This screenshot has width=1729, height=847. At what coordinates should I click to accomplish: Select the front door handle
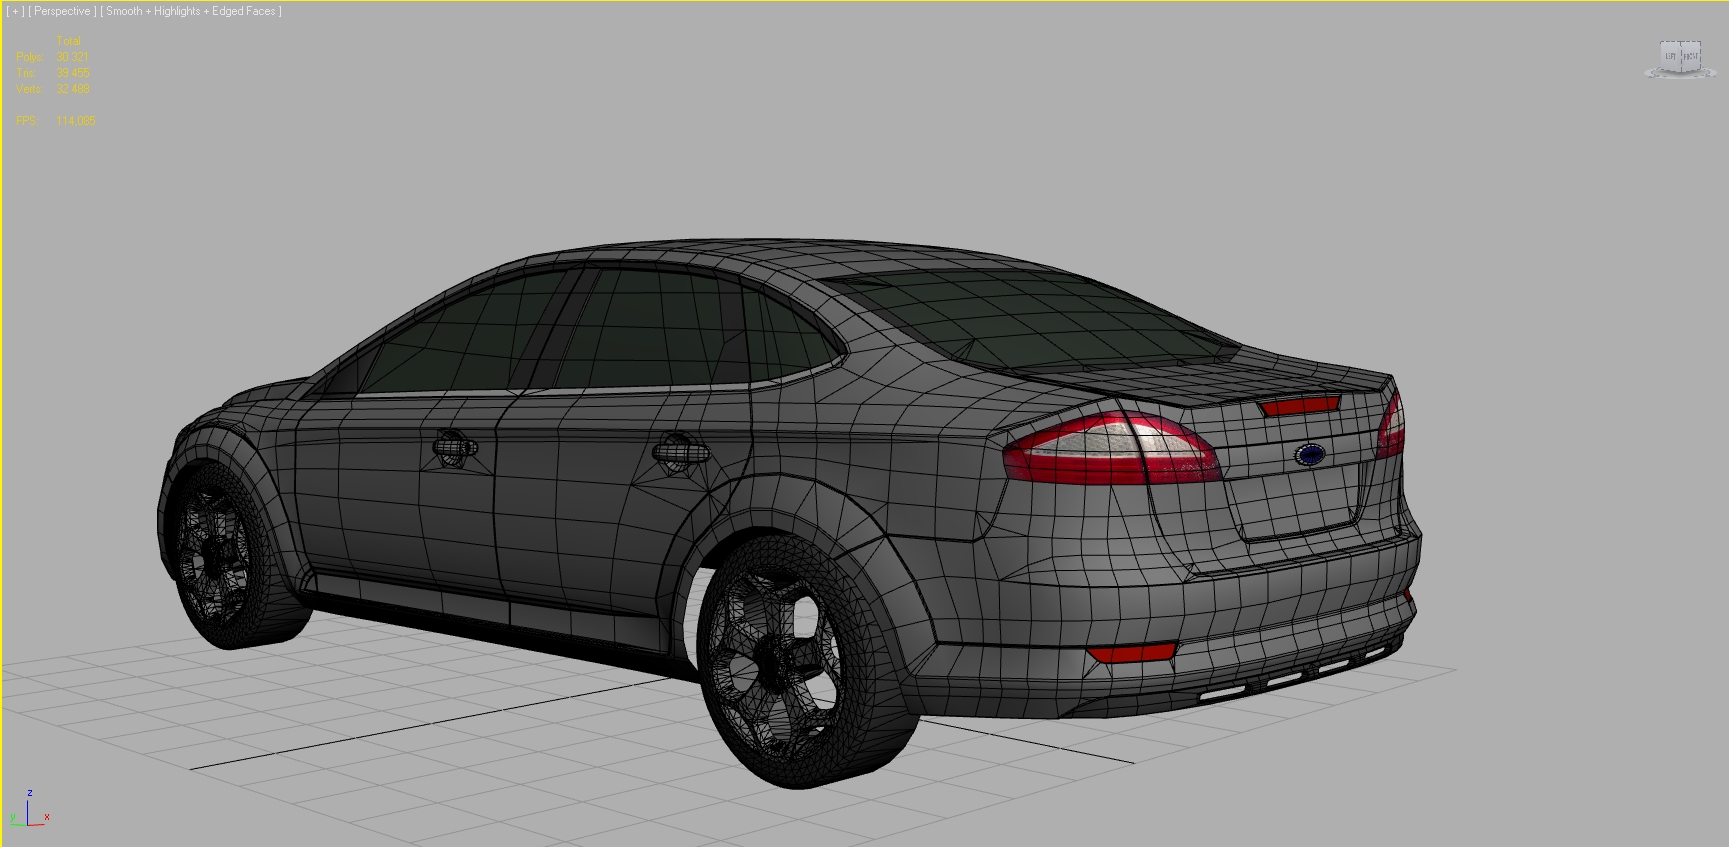[455, 446]
